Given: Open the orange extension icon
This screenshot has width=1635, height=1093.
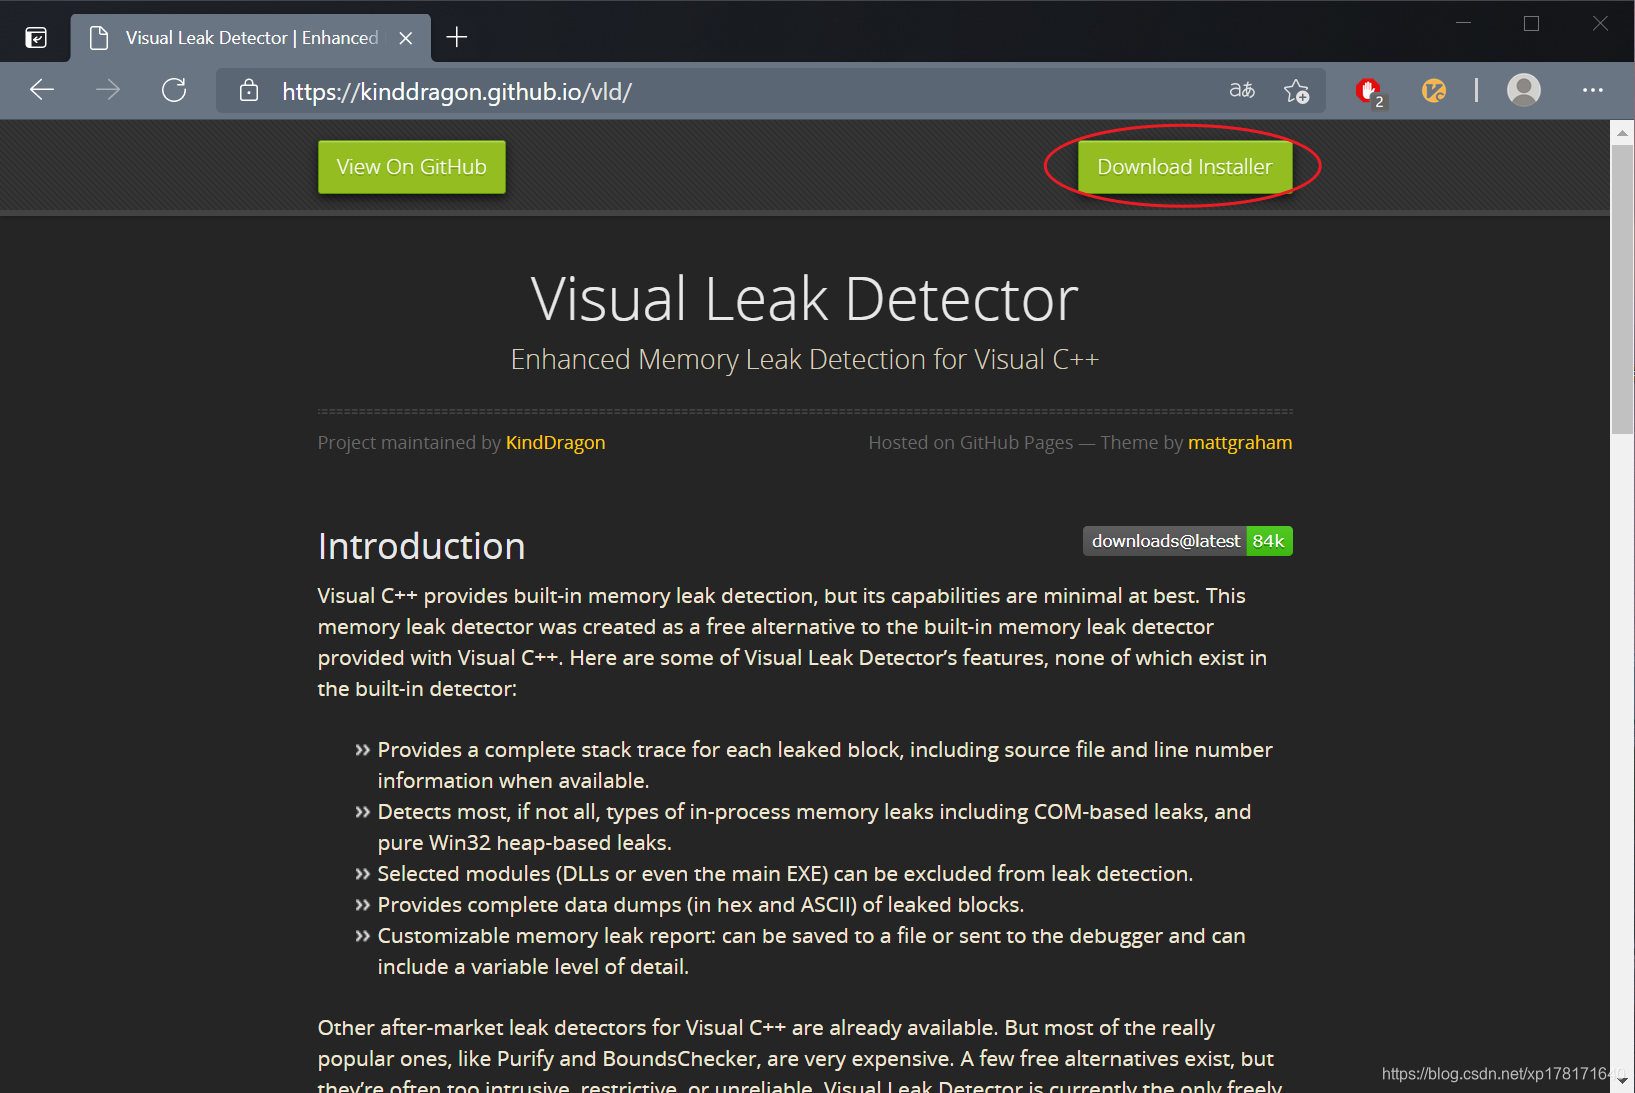Looking at the screenshot, I should pos(1433,91).
